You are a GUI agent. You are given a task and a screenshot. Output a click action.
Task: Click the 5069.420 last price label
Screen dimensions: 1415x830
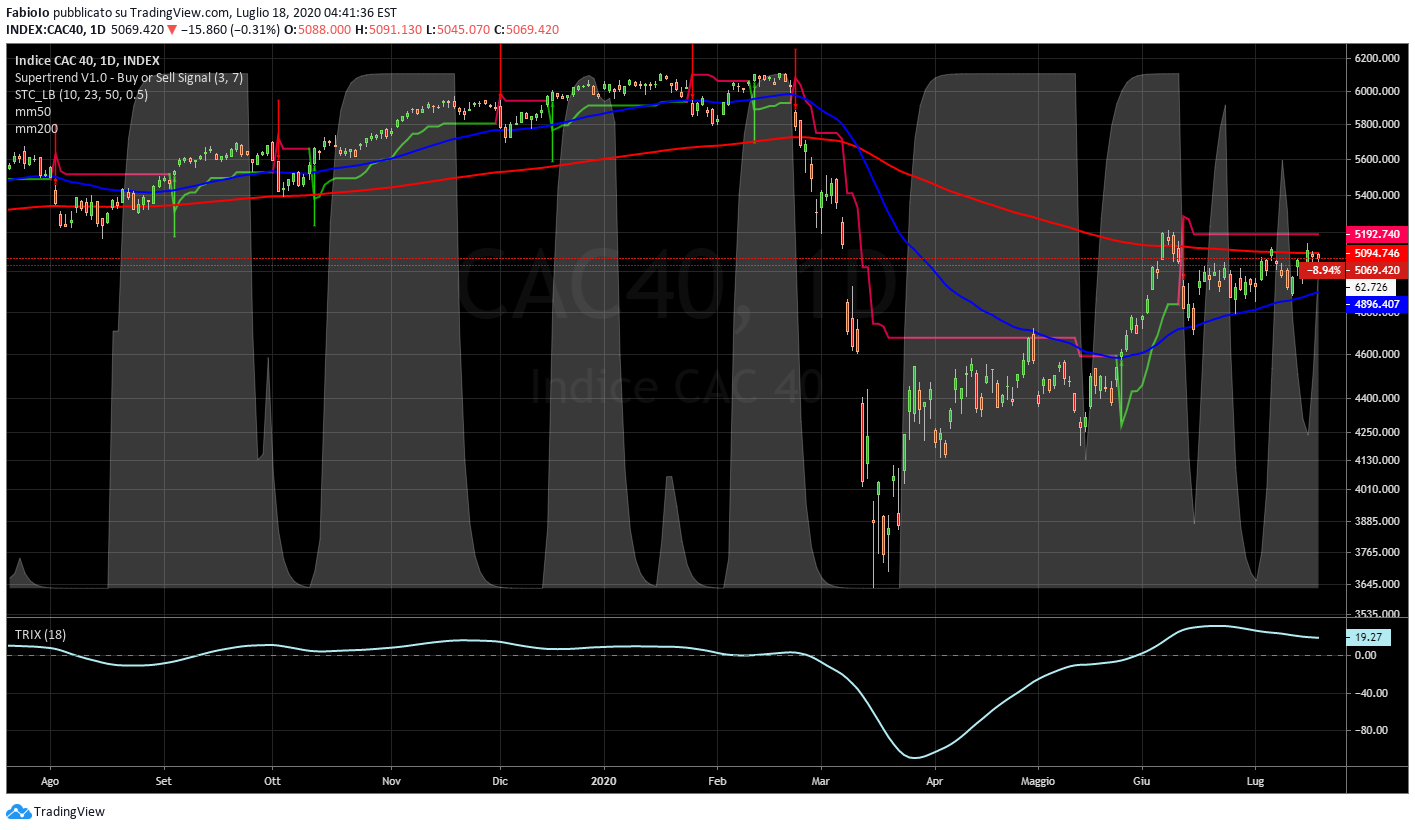1377,270
